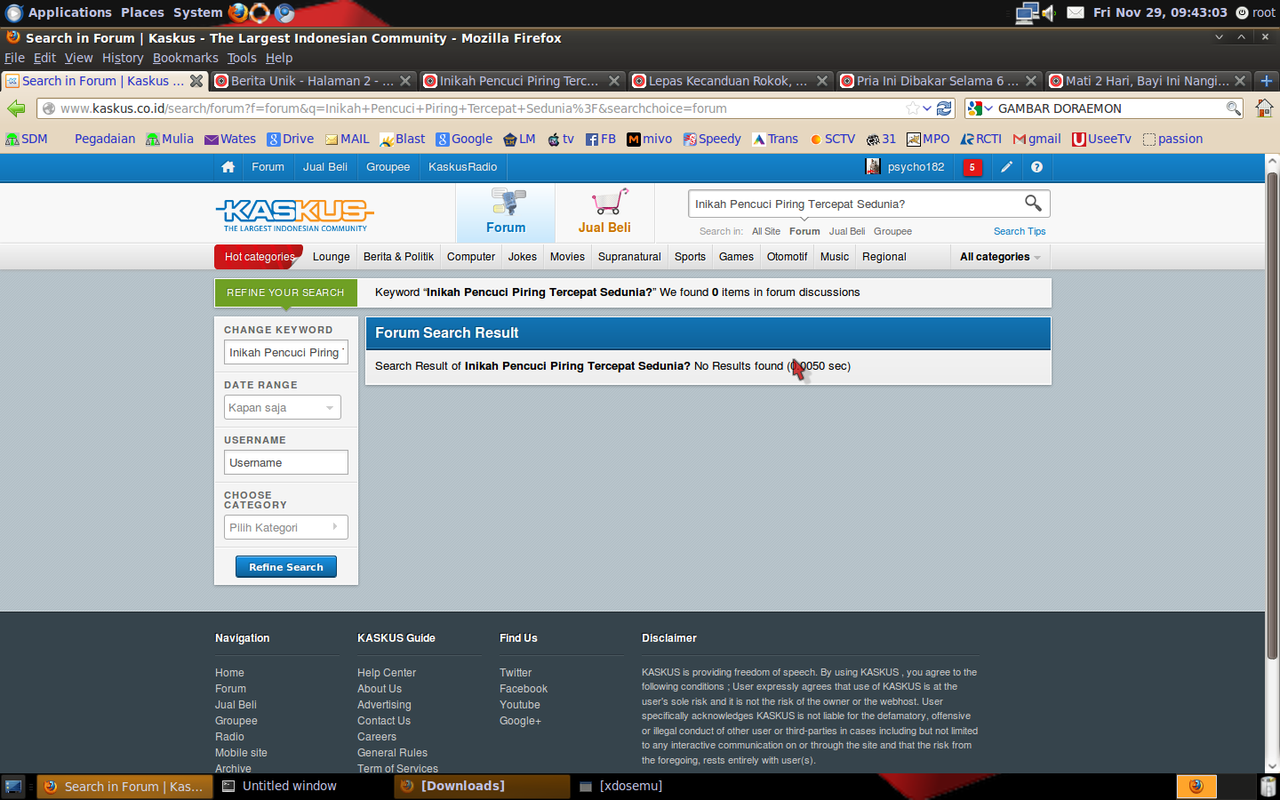Screen dimensions: 1280x800
Task: Bookmark this page with the star icon
Action: click(912, 108)
